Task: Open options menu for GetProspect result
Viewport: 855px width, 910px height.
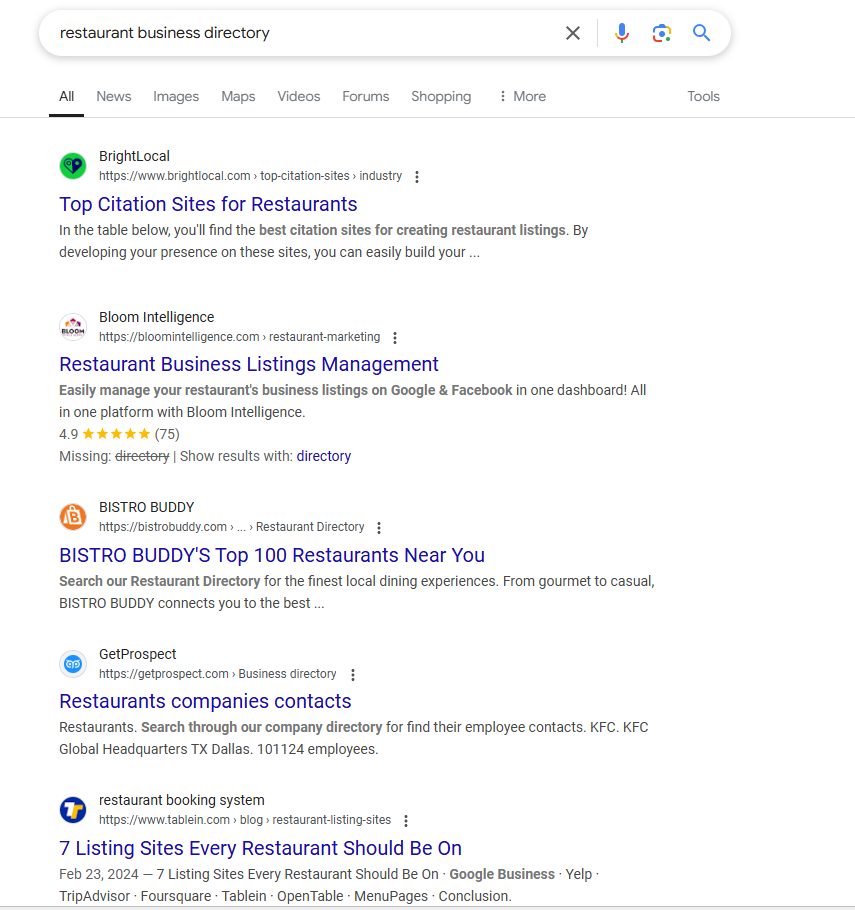Action: [352, 675]
